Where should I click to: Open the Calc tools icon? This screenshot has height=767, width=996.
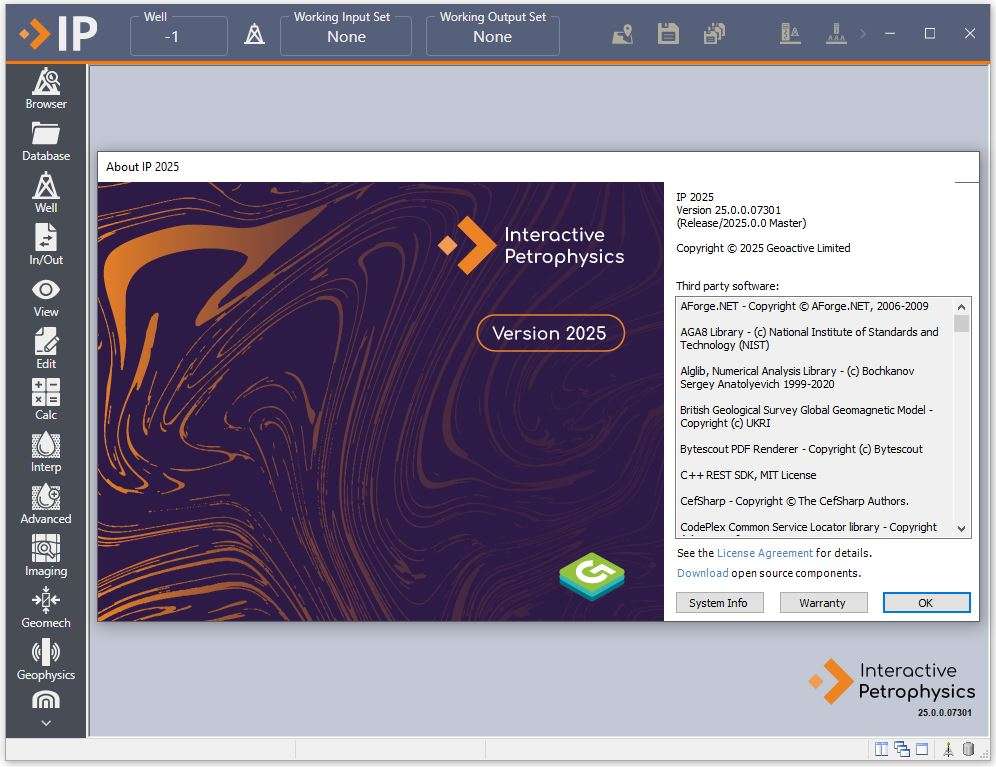pyautogui.click(x=46, y=400)
